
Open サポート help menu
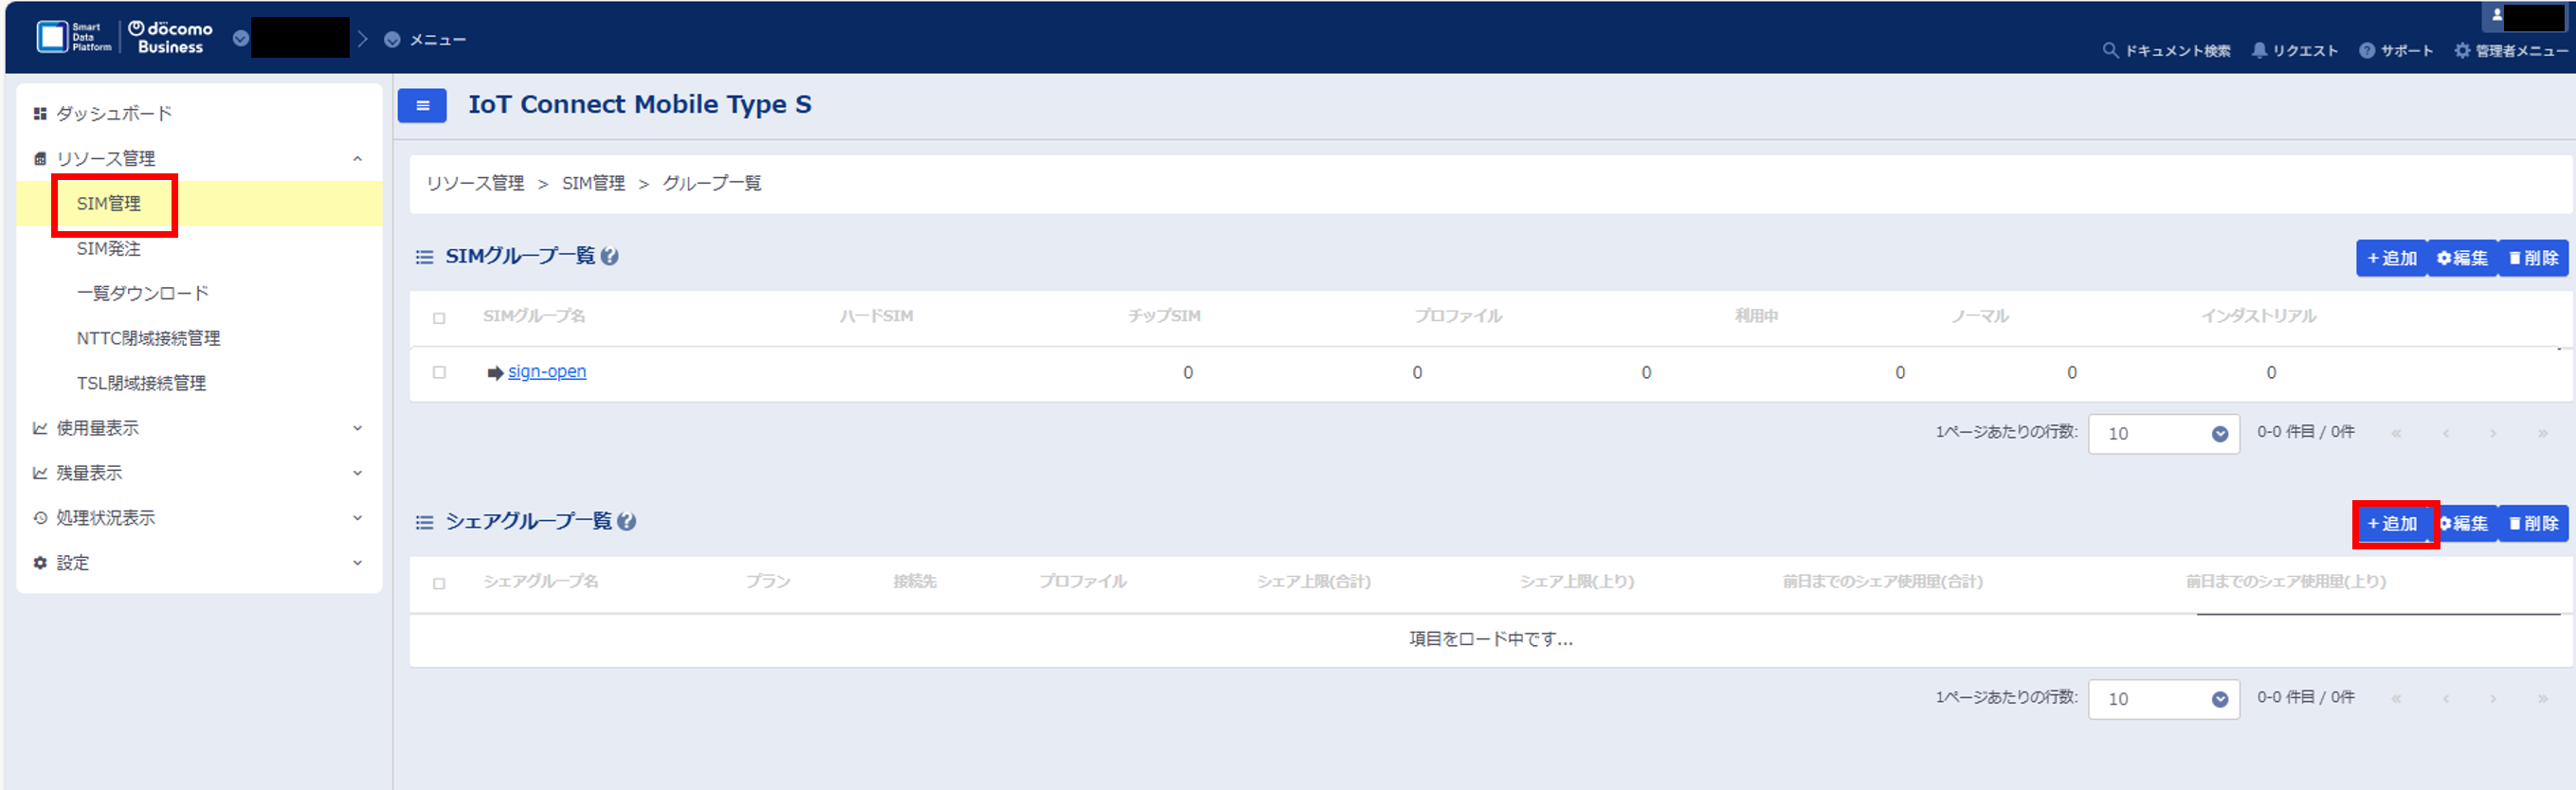click(2396, 50)
